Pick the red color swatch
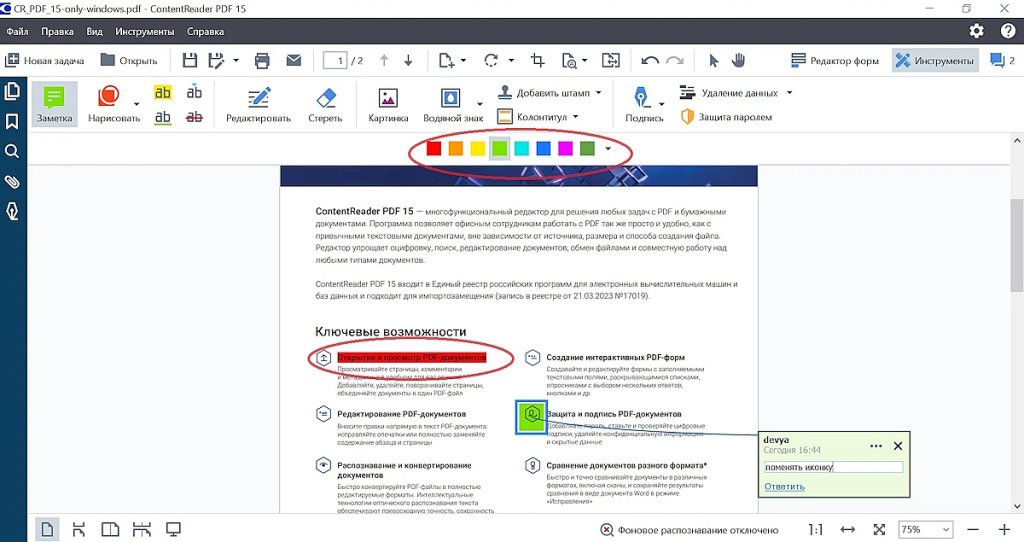 tap(434, 149)
